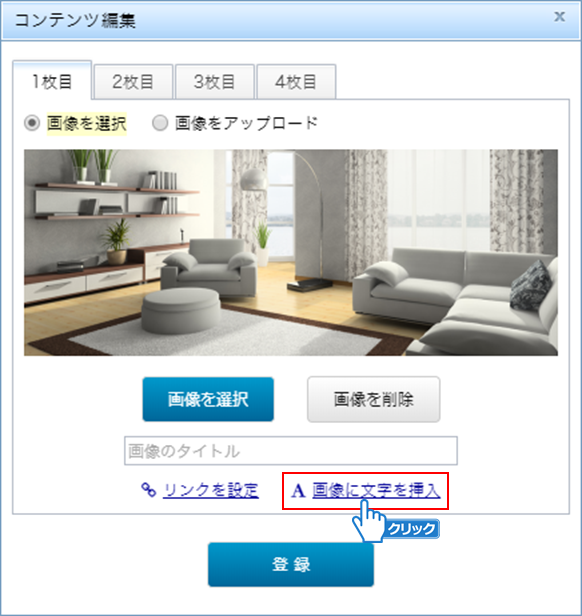Click the blue 画像を選択 button
Viewport: 582px width, 616px height.
click(x=208, y=400)
